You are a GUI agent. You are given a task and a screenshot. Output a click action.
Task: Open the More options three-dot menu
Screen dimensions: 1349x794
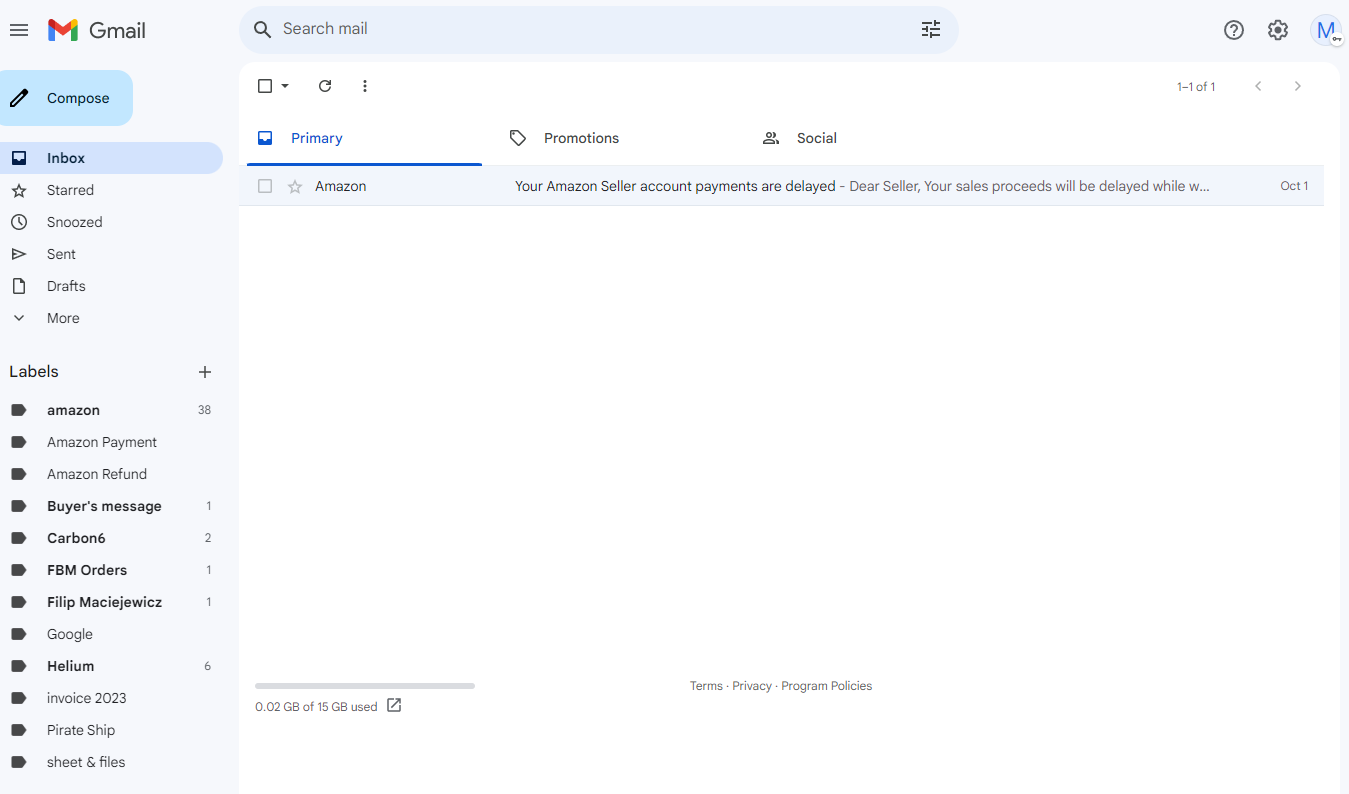[365, 86]
